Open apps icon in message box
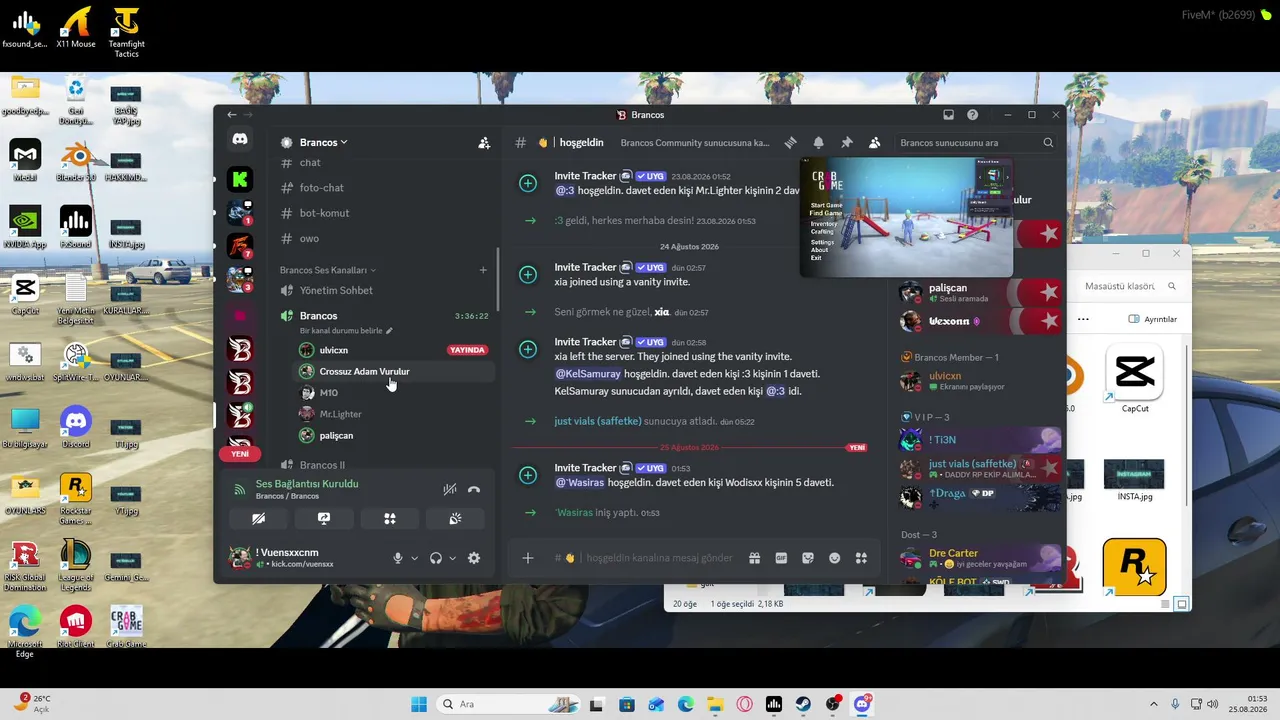 click(x=861, y=558)
